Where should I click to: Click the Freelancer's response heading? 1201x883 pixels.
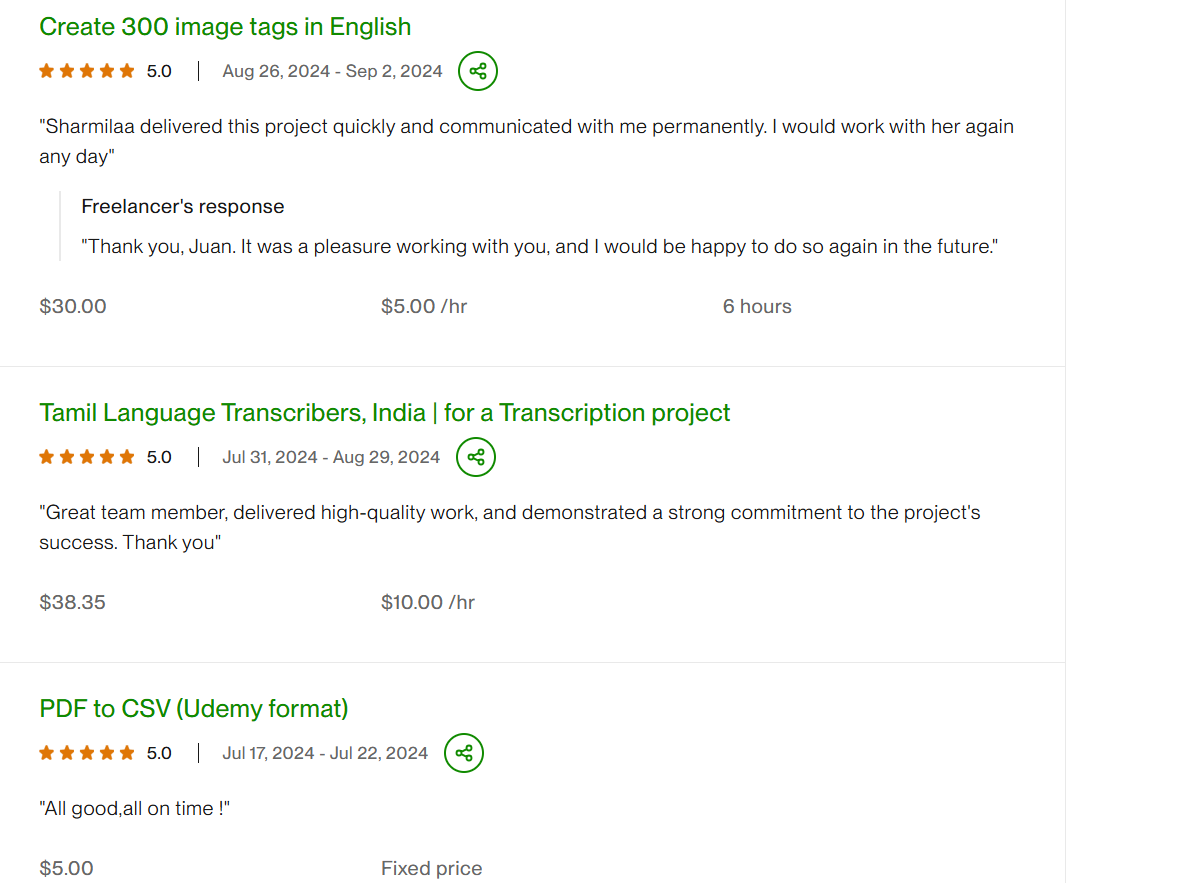point(183,207)
